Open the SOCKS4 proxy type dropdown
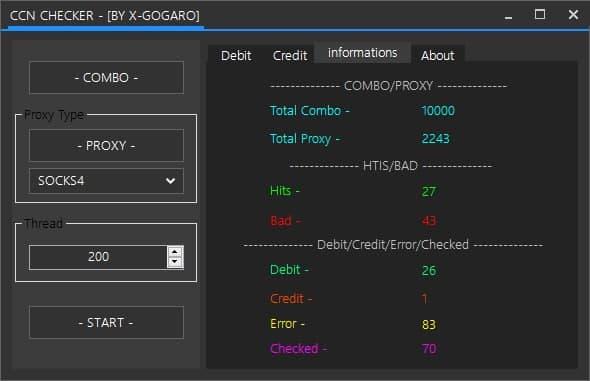Image resolution: width=590 pixels, height=381 pixels. pyautogui.click(x=106, y=181)
